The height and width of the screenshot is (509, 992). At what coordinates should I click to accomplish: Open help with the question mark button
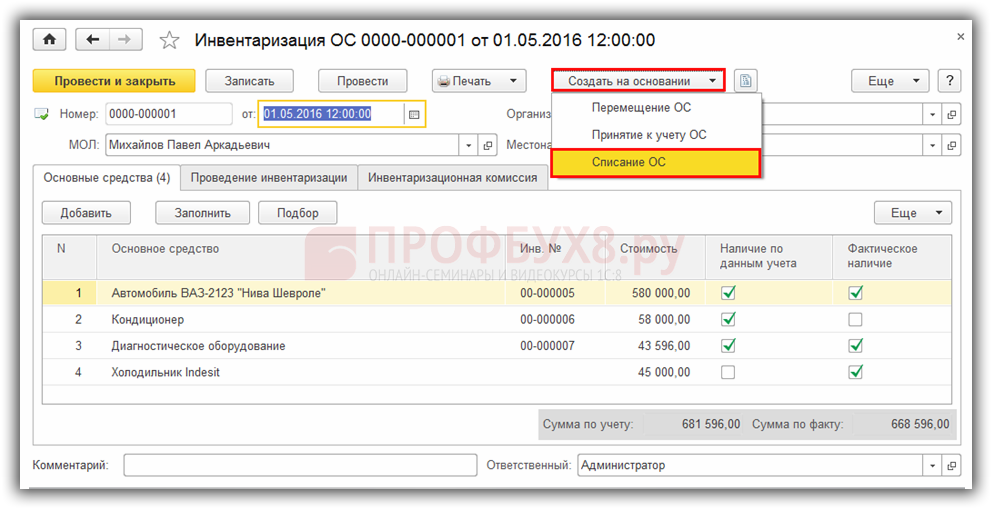coord(949,81)
